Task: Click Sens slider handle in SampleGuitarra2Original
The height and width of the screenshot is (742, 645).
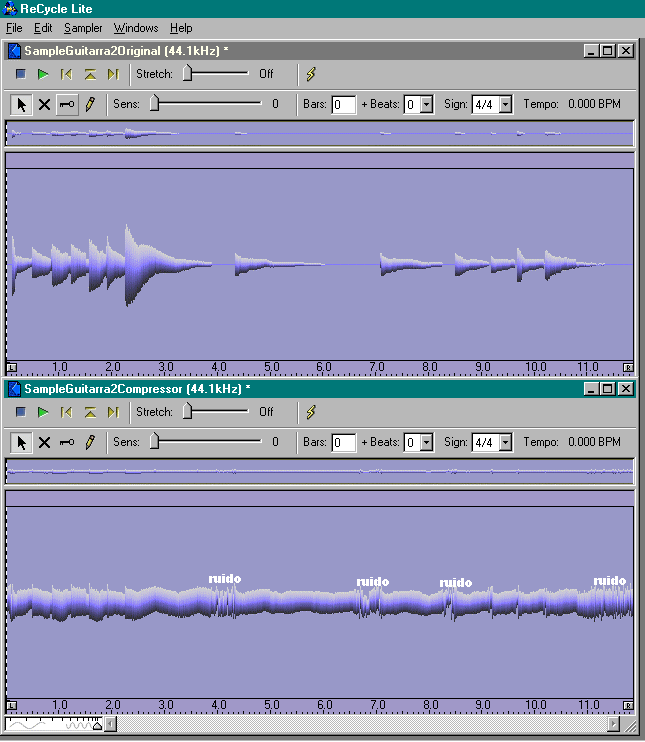Action: pyautogui.click(x=154, y=103)
